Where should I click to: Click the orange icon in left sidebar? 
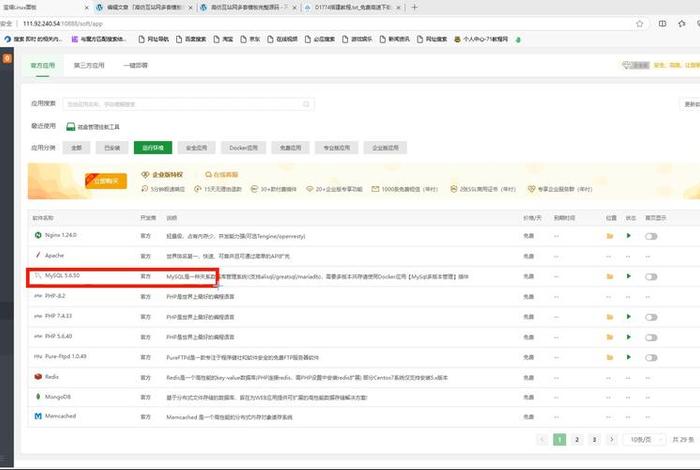(x=7, y=58)
